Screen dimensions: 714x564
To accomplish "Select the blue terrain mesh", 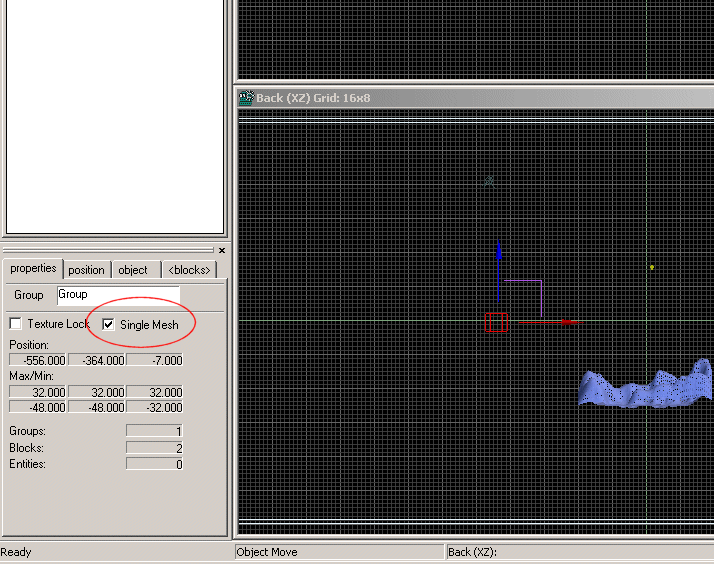I will click(x=645, y=385).
